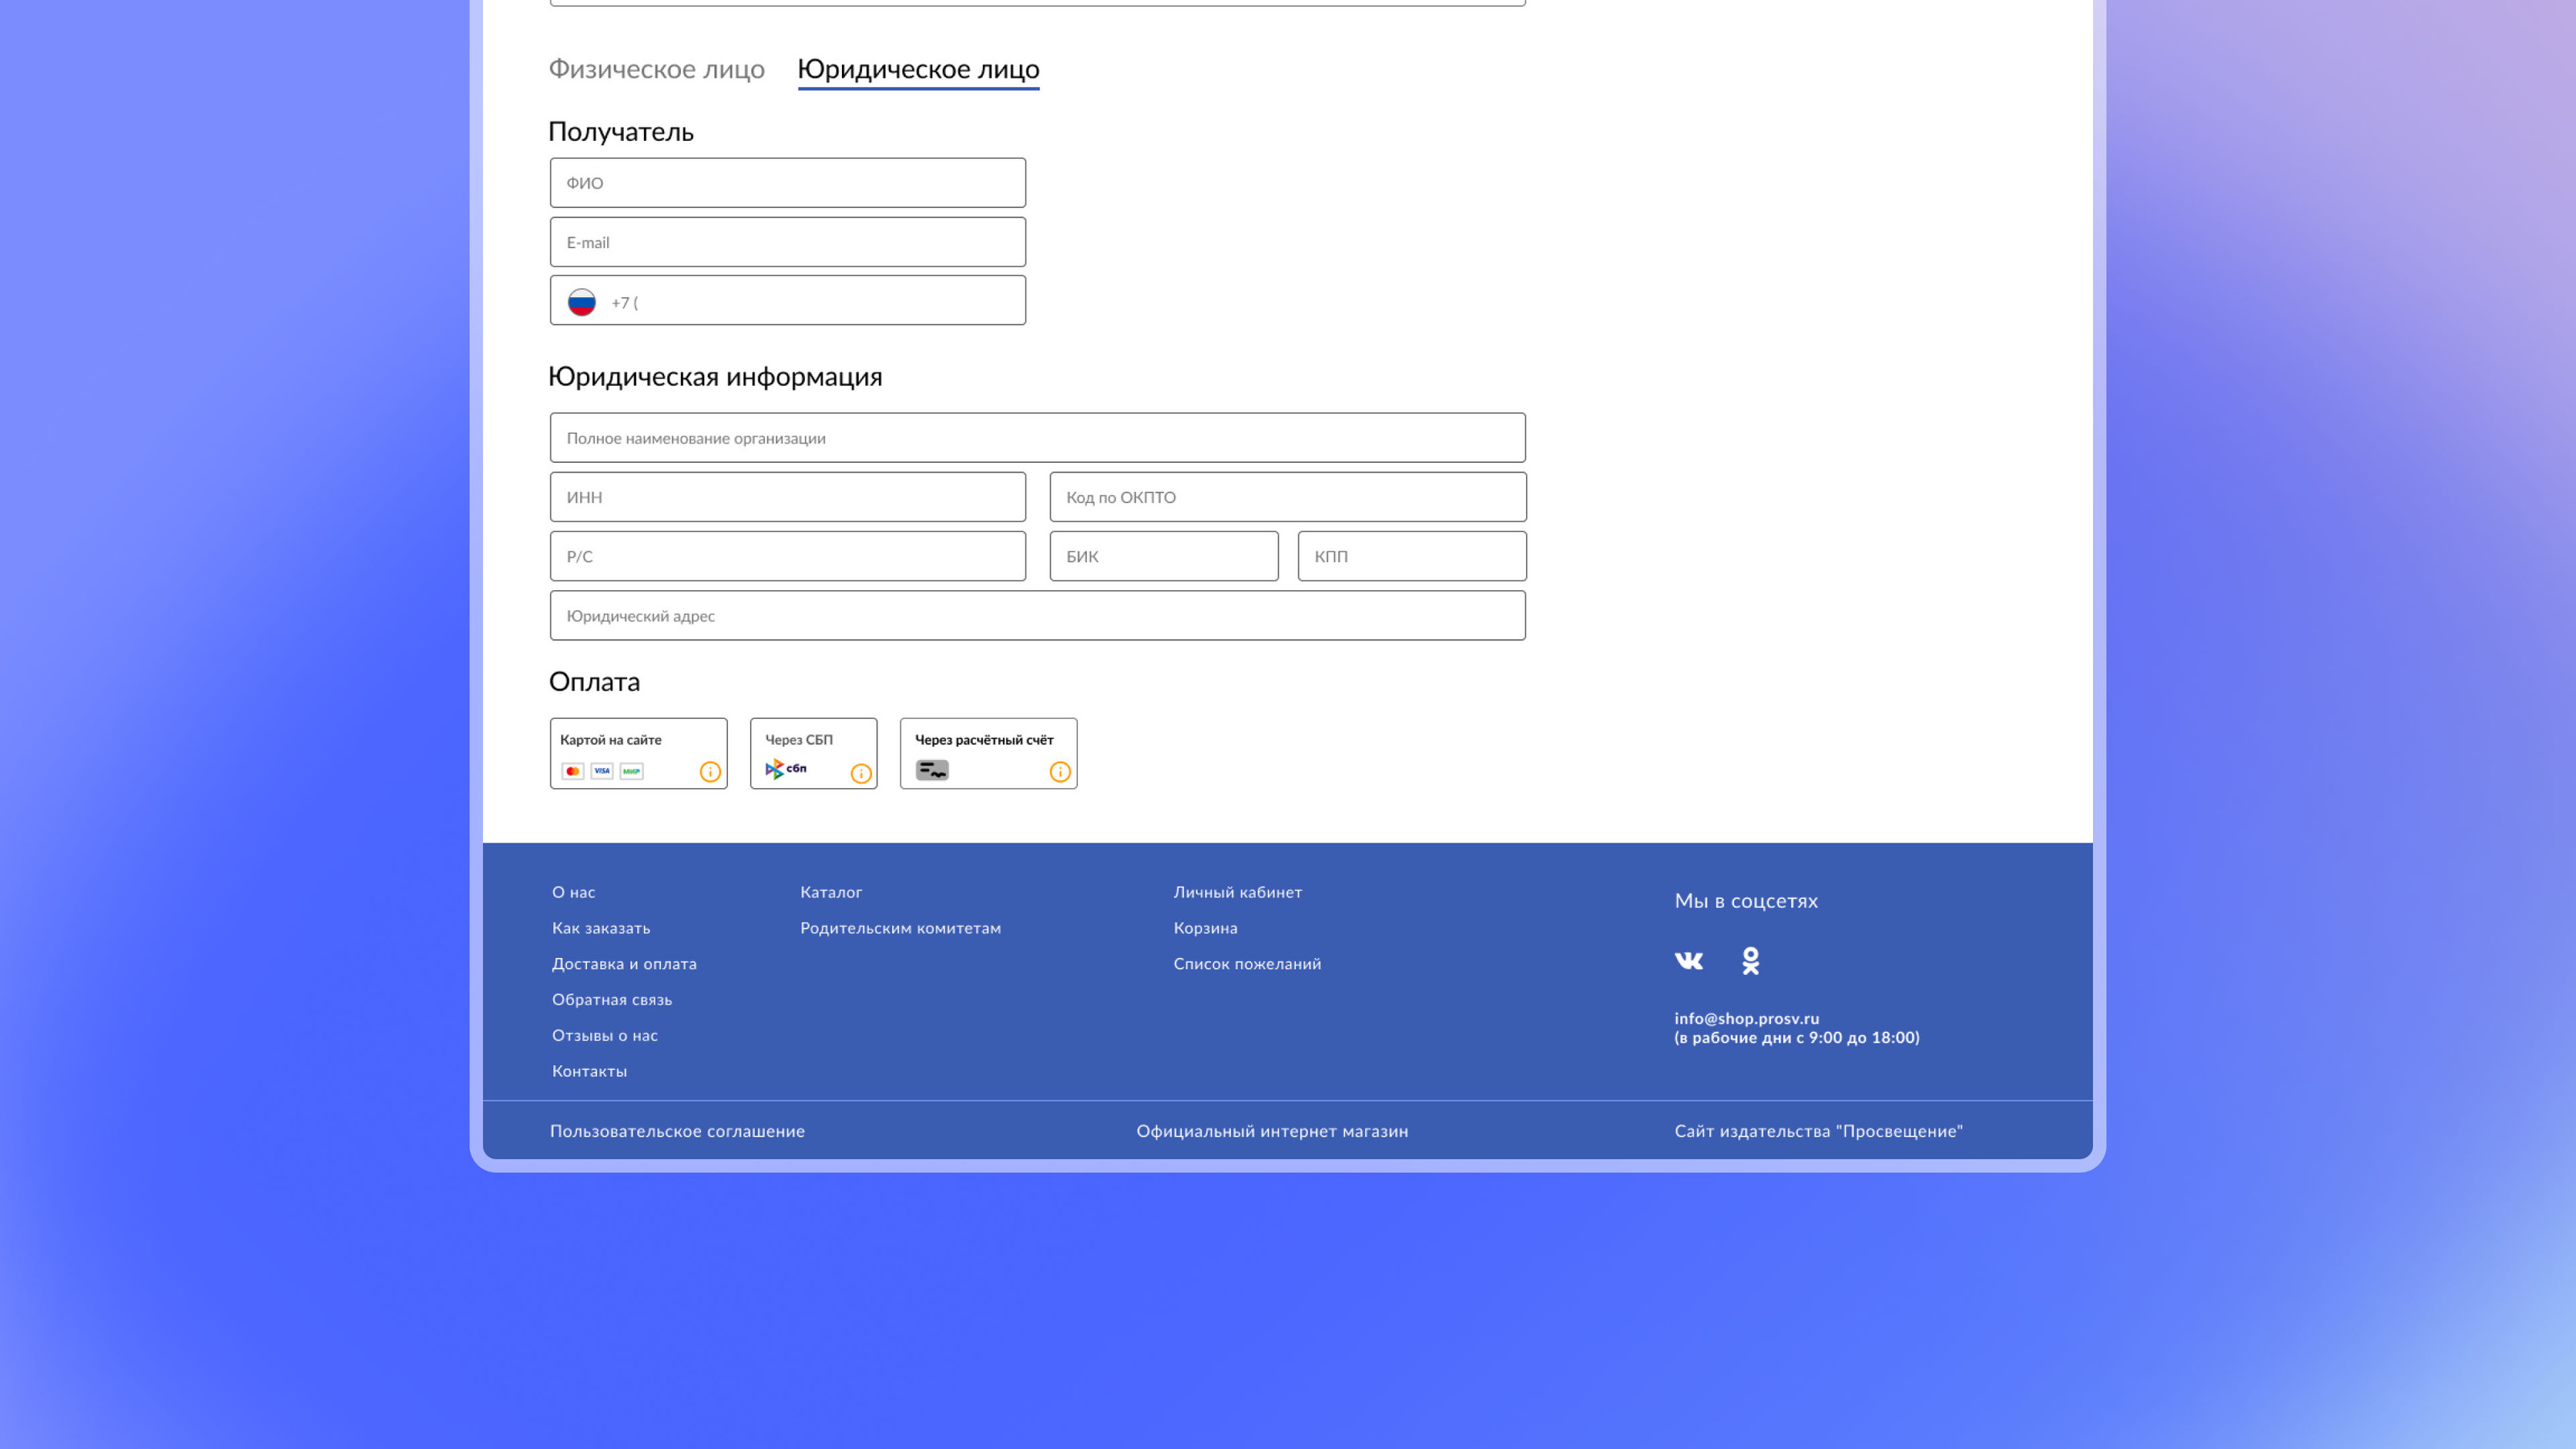Choose "Через расчётный счёт" payment
This screenshot has width=2576, height=1449.
pos(984,741)
